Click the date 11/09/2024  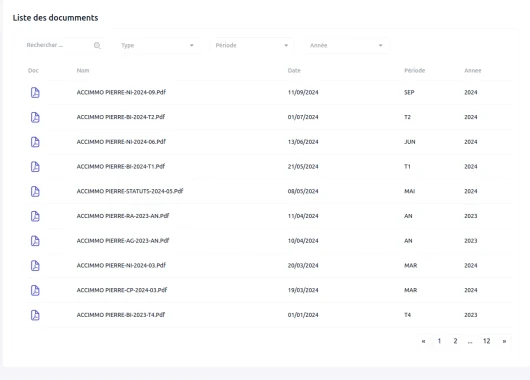click(303, 92)
